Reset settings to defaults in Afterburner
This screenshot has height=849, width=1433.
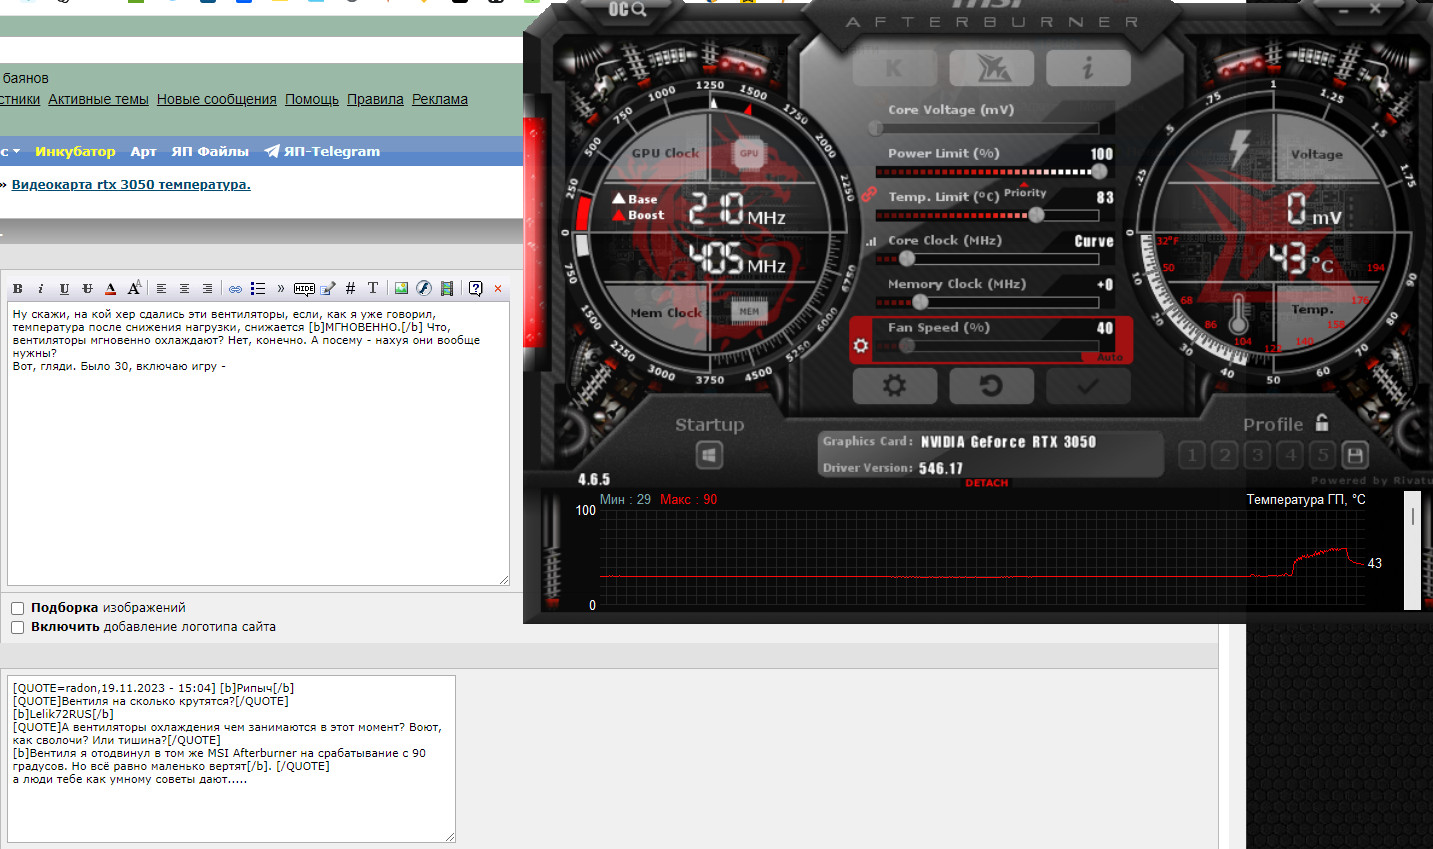[991, 386]
